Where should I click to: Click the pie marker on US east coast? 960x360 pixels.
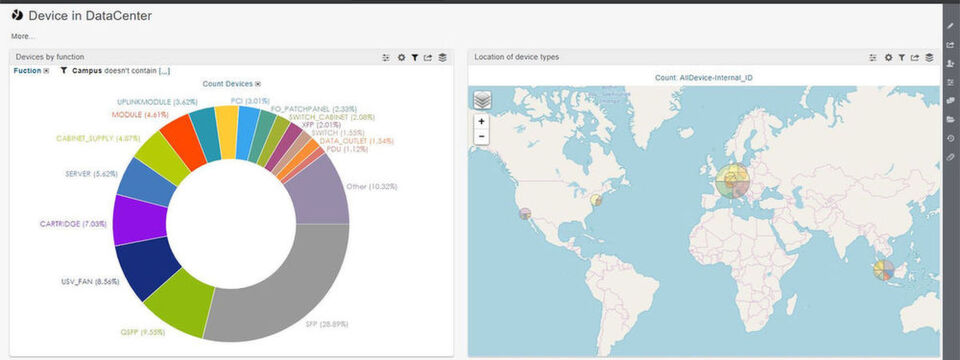point(596,200)
